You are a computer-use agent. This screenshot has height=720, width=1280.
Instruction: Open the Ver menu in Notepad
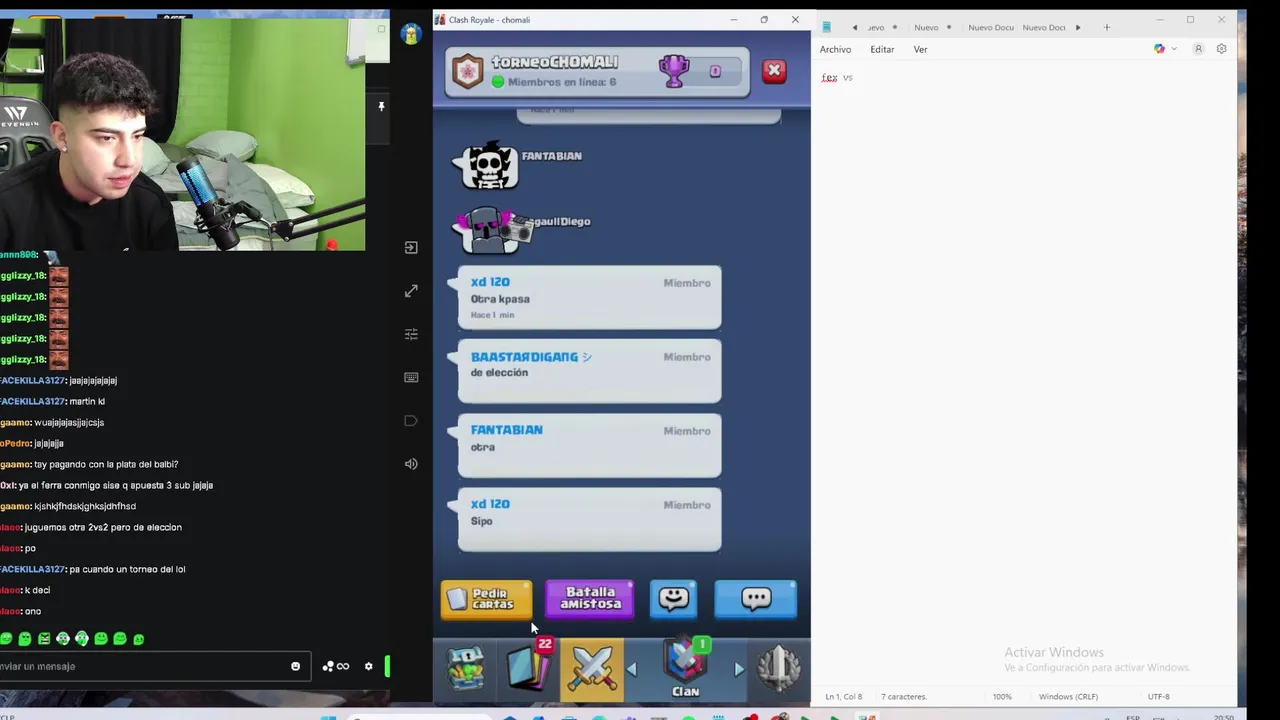[920, 49]
